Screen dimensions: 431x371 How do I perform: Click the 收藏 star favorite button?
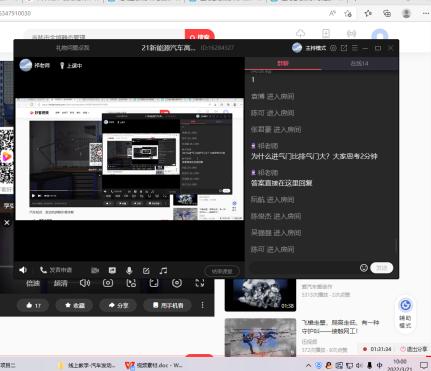pos(74,305)
